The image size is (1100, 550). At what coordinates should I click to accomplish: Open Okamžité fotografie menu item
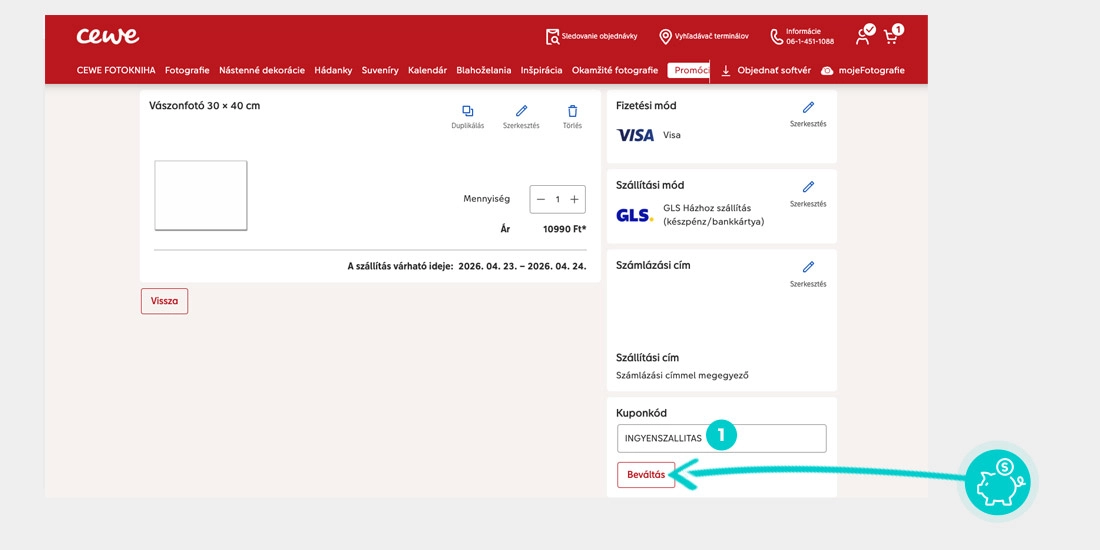click(x=615, y=70)
